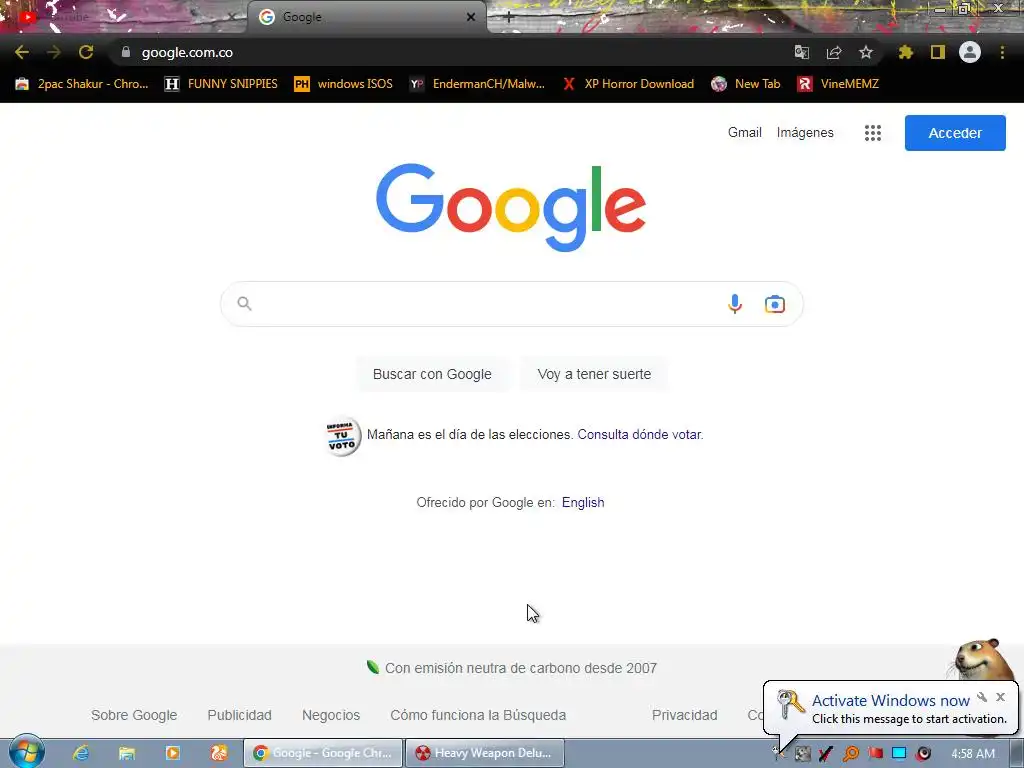Image resolution: width=1024 pixels, height=768 pixels.
Task: Open the Imágenes link
Action: (x=805, y=133)
